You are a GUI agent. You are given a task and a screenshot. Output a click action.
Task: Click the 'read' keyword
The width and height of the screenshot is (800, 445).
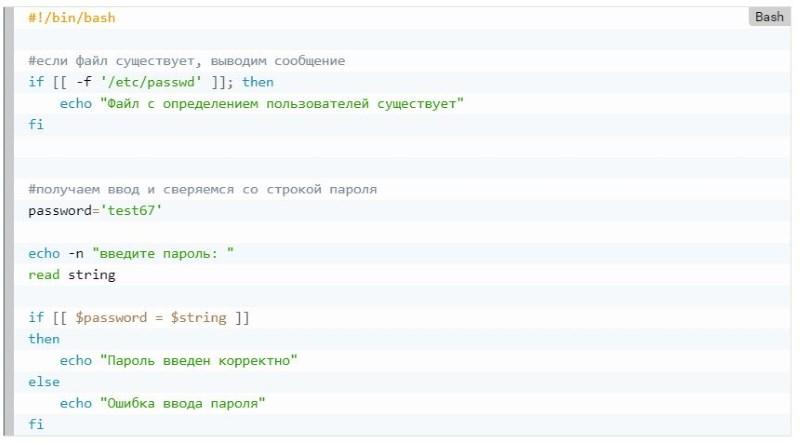pyautogui.click(x=44, y=275)
